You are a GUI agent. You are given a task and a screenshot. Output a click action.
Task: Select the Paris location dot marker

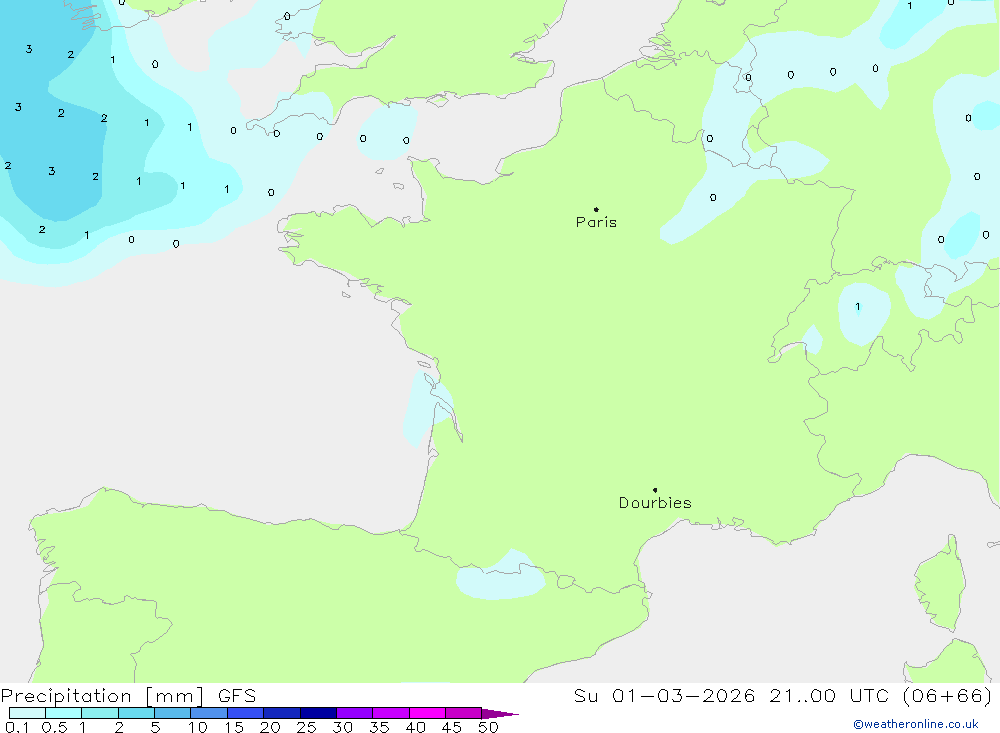pos(596,209)
